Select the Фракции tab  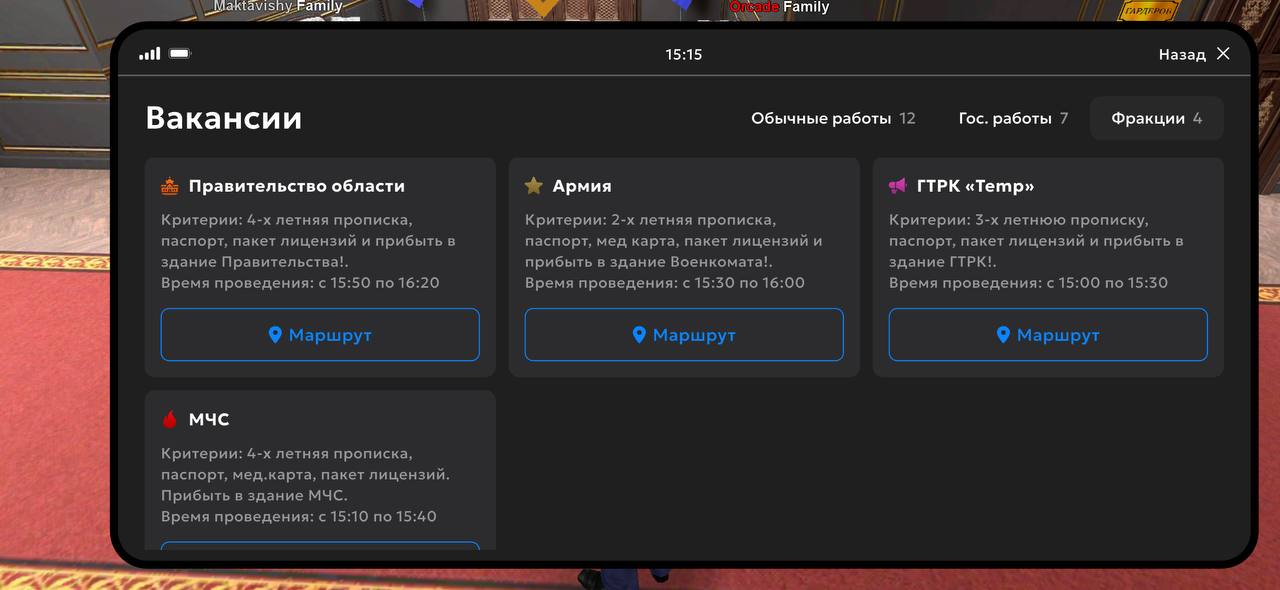(1156, 118)
